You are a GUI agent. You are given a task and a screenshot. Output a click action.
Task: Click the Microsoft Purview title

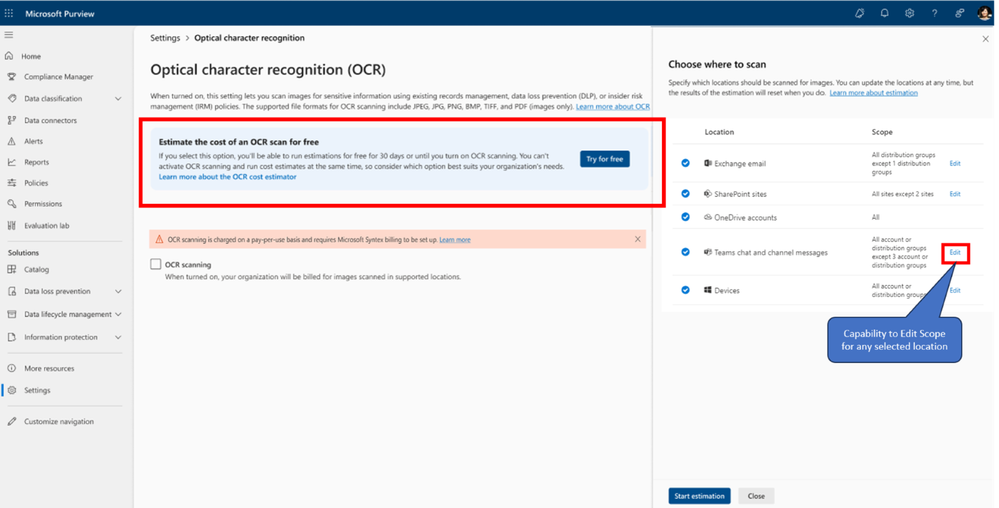tap(60, 13)
